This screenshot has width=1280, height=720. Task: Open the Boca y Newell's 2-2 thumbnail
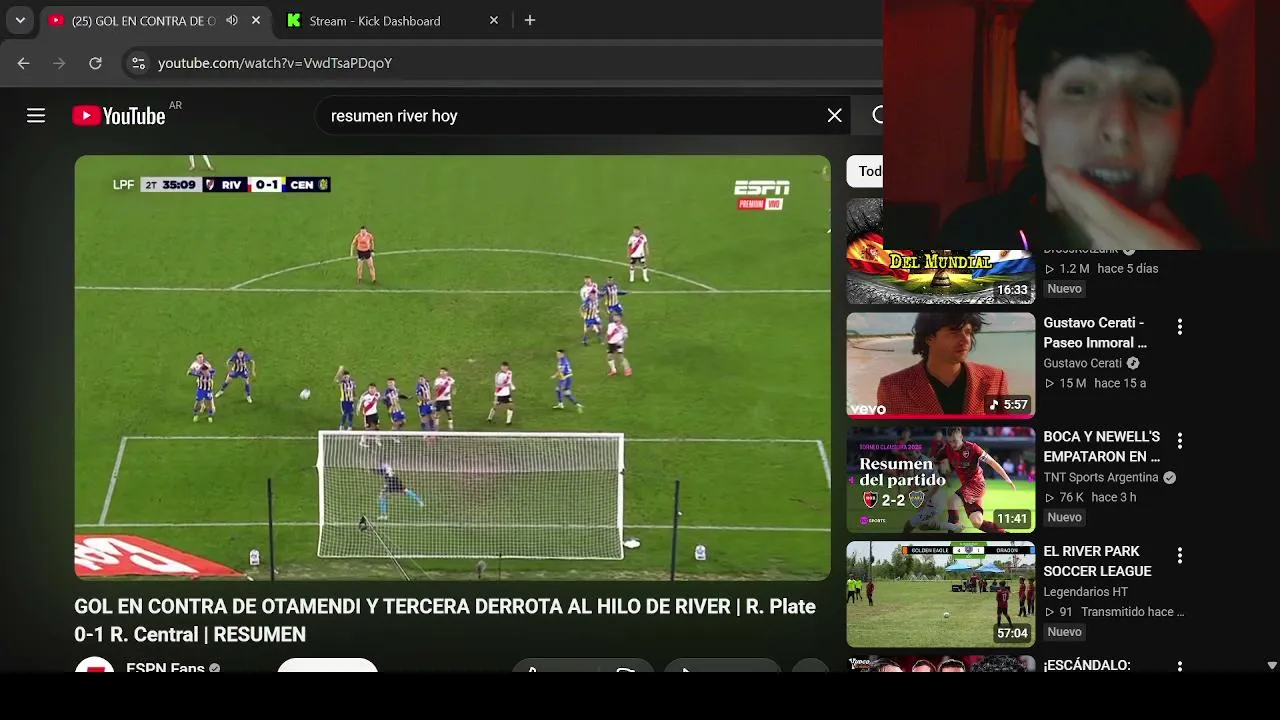(941, 480)
